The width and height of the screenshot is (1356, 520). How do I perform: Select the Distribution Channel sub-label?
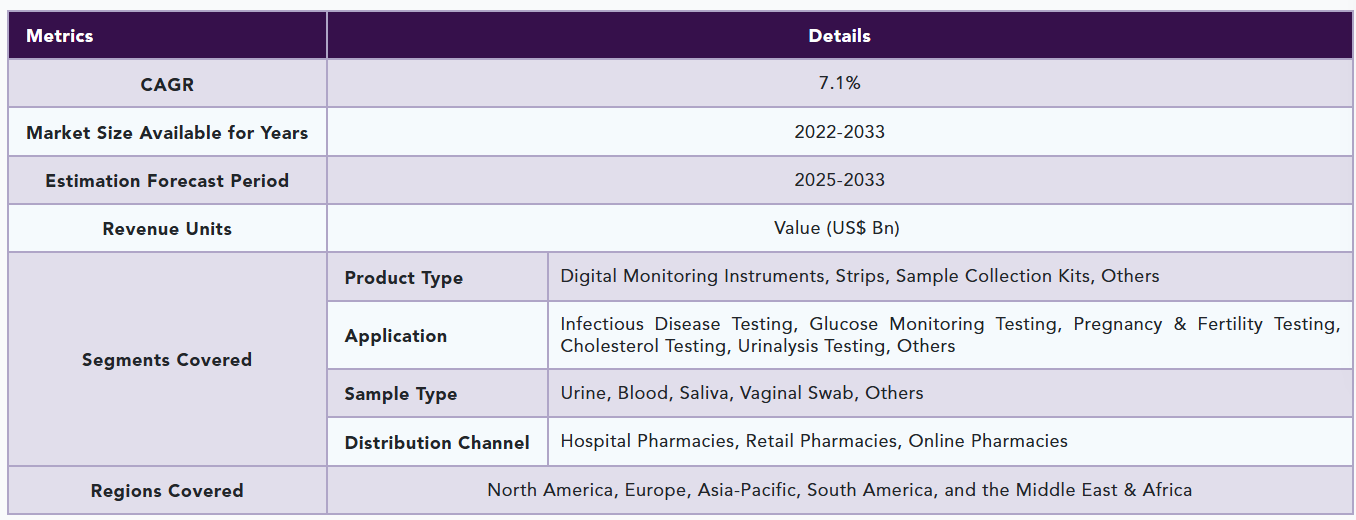pyautogui.click(x=437, y=442)
